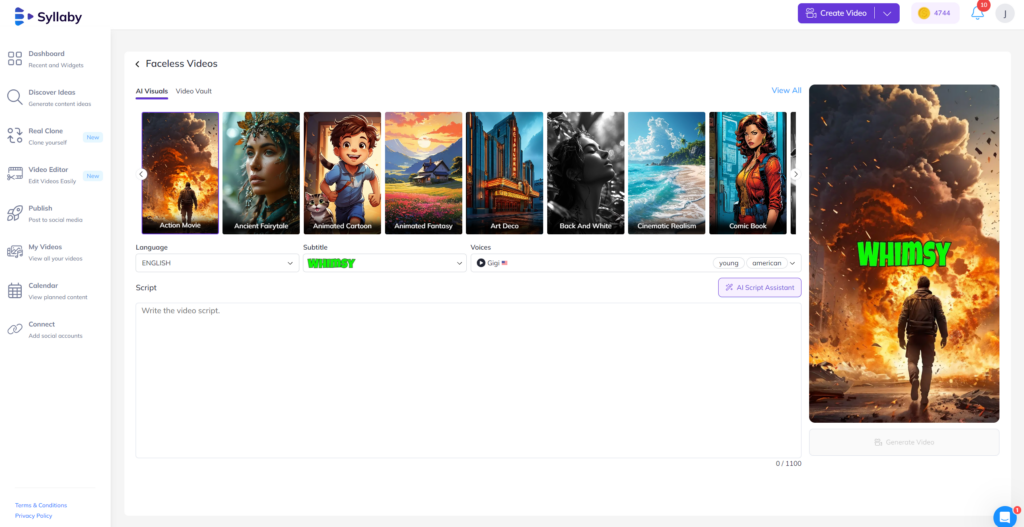Open the chat support bubble icon
The width and height of the screenshot is (1024, 527).
(1004, 516)
